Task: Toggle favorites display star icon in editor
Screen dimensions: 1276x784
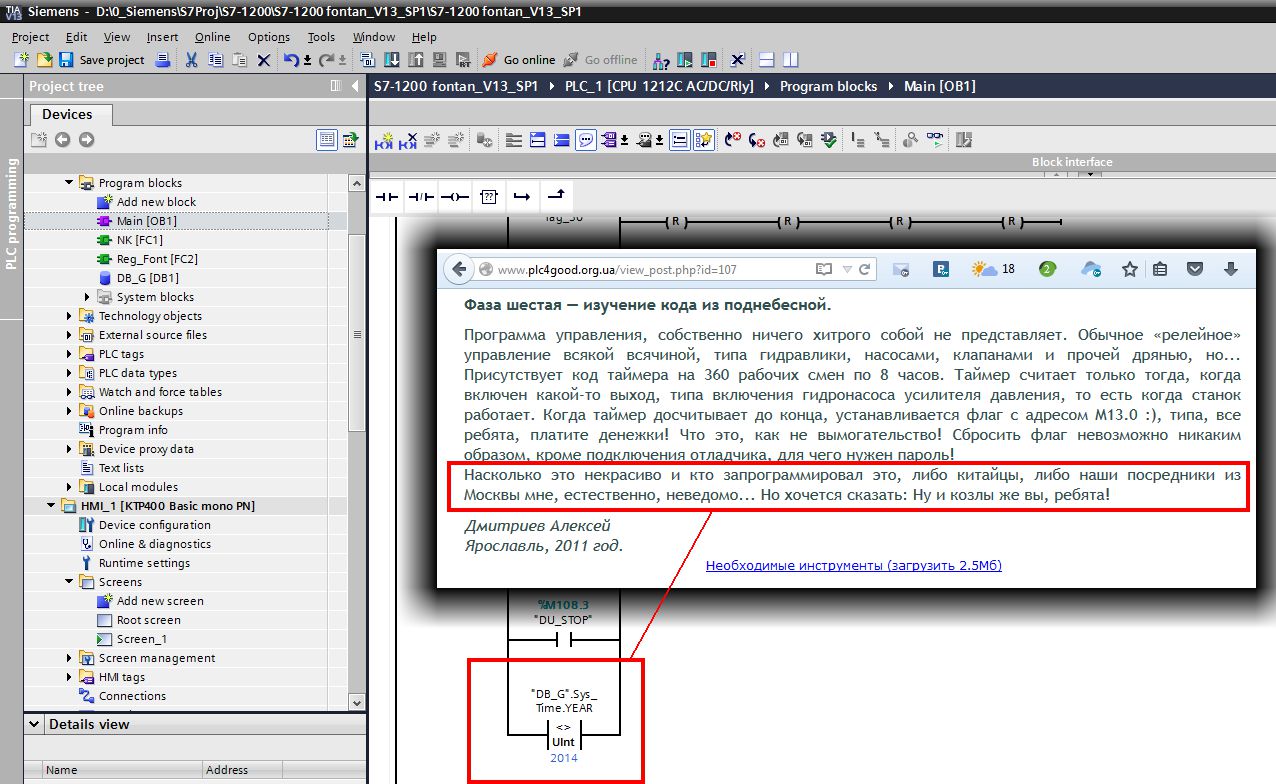Action: (704, 140)
